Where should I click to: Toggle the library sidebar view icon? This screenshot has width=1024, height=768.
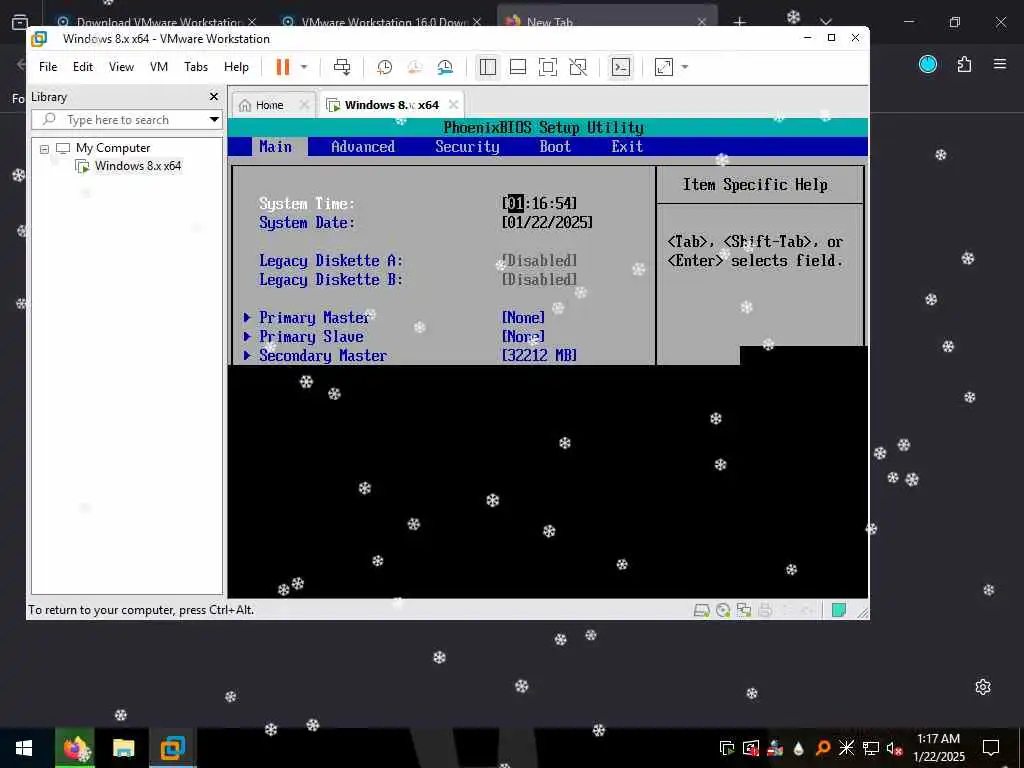tap(488, 67)
